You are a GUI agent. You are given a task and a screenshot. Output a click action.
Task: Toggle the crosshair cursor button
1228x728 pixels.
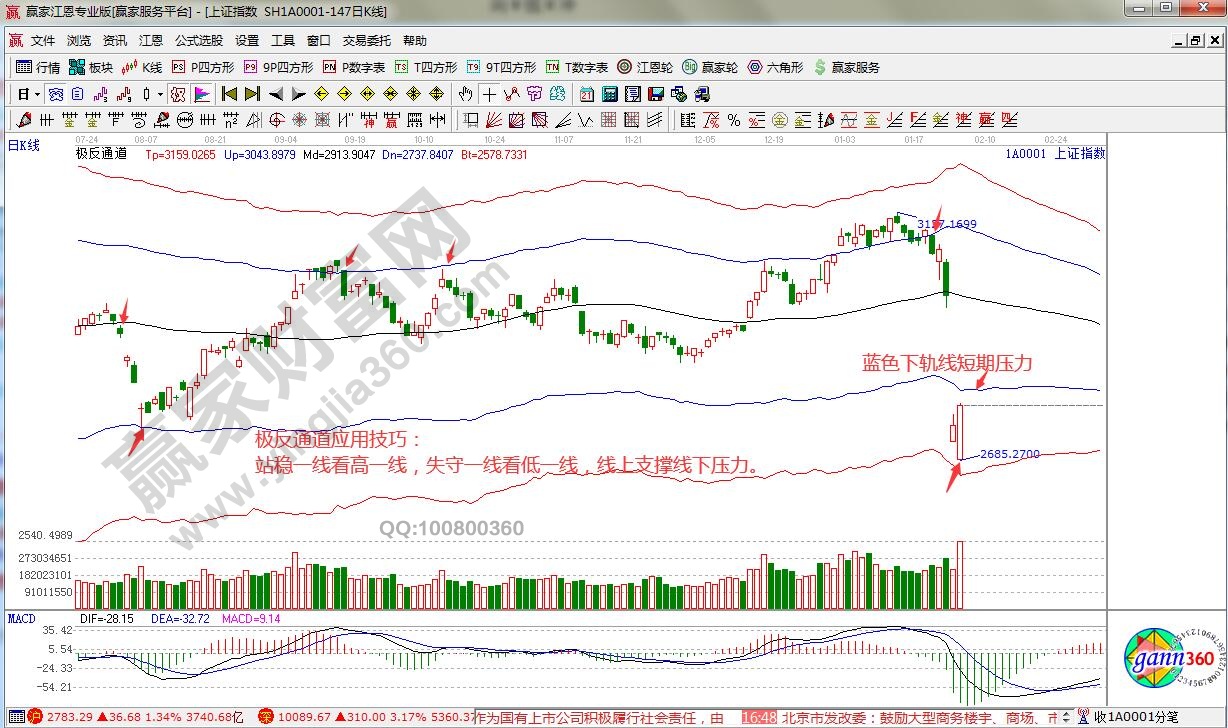click(489, 94)
